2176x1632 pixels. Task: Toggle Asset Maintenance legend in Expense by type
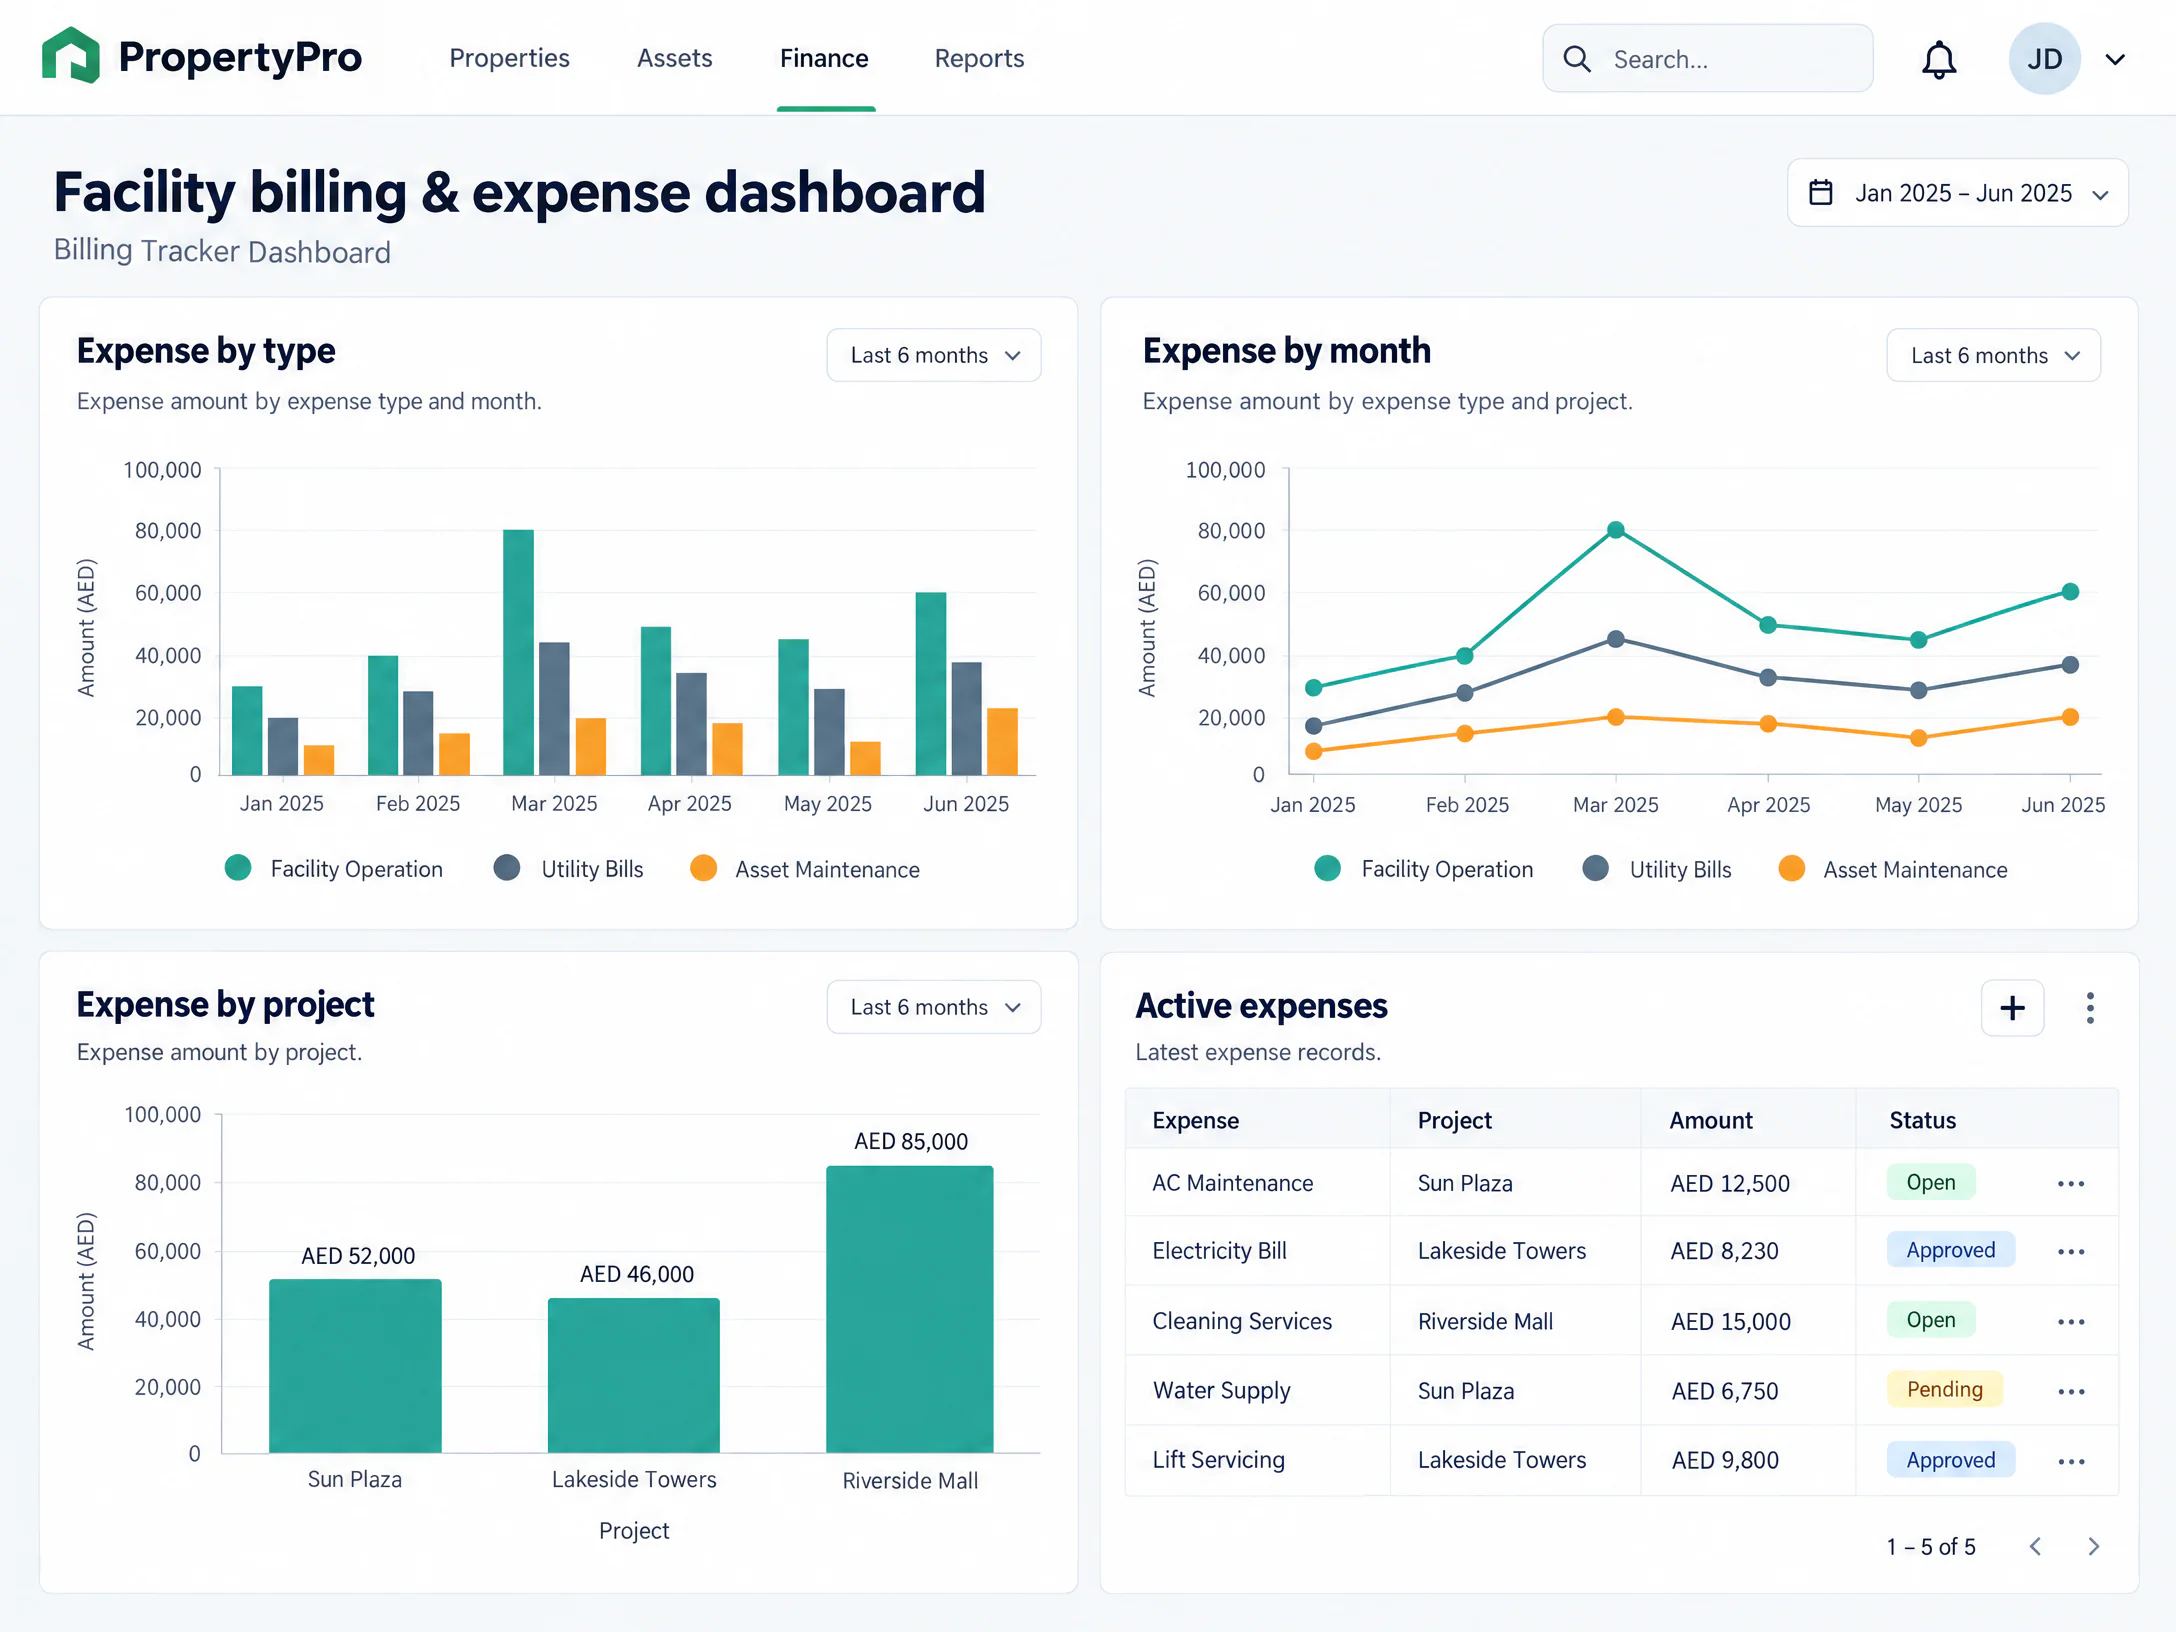[x=805, y=869]
